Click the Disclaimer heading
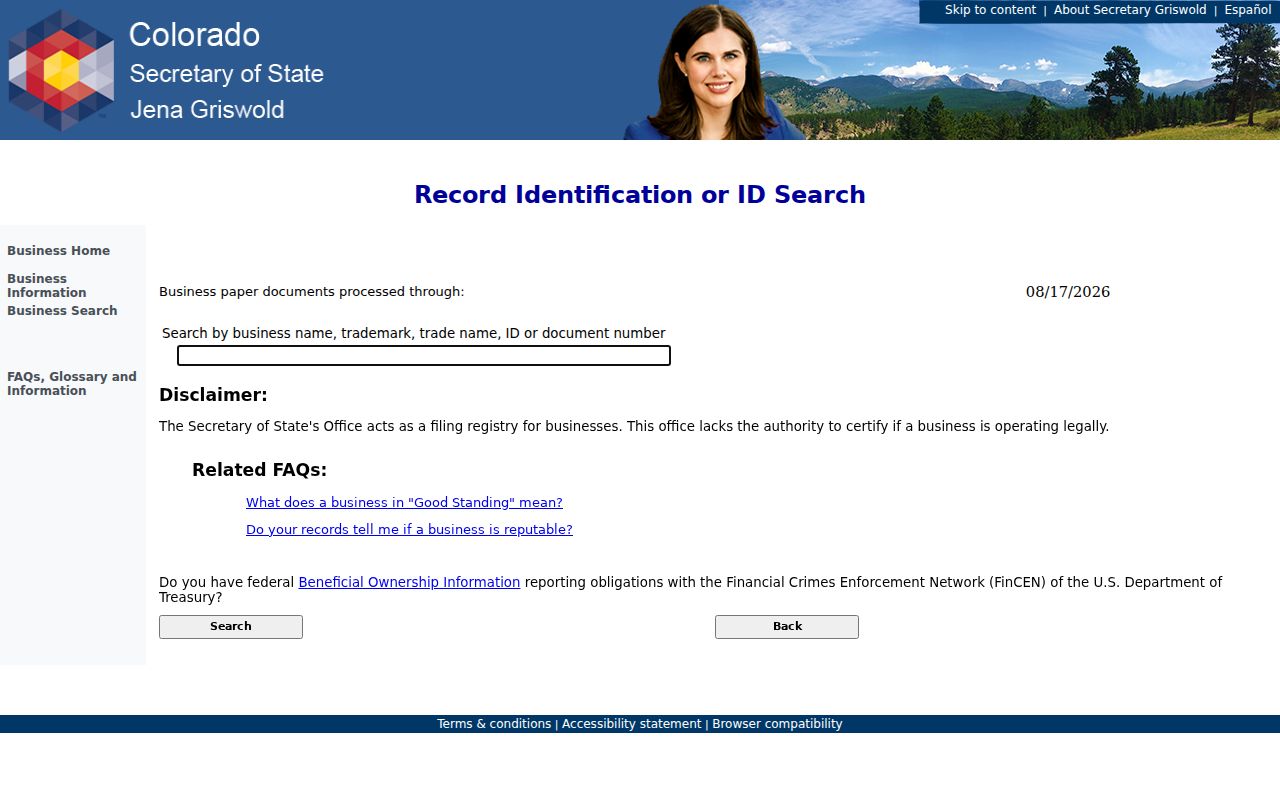This screenshot has height=800, width=1280. point(213,395)
